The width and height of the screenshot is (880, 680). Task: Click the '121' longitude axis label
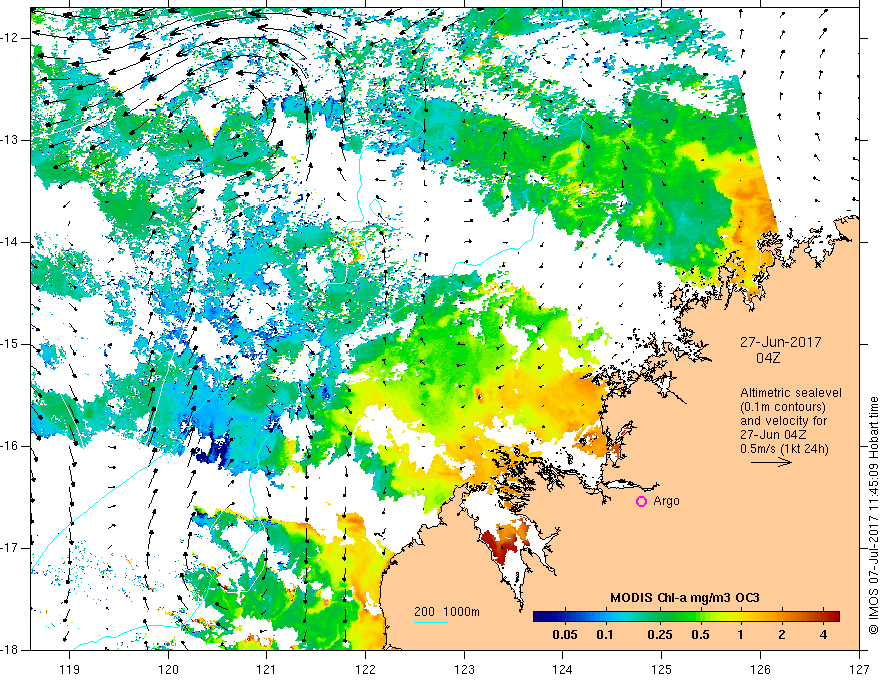(x=267, y=669)
